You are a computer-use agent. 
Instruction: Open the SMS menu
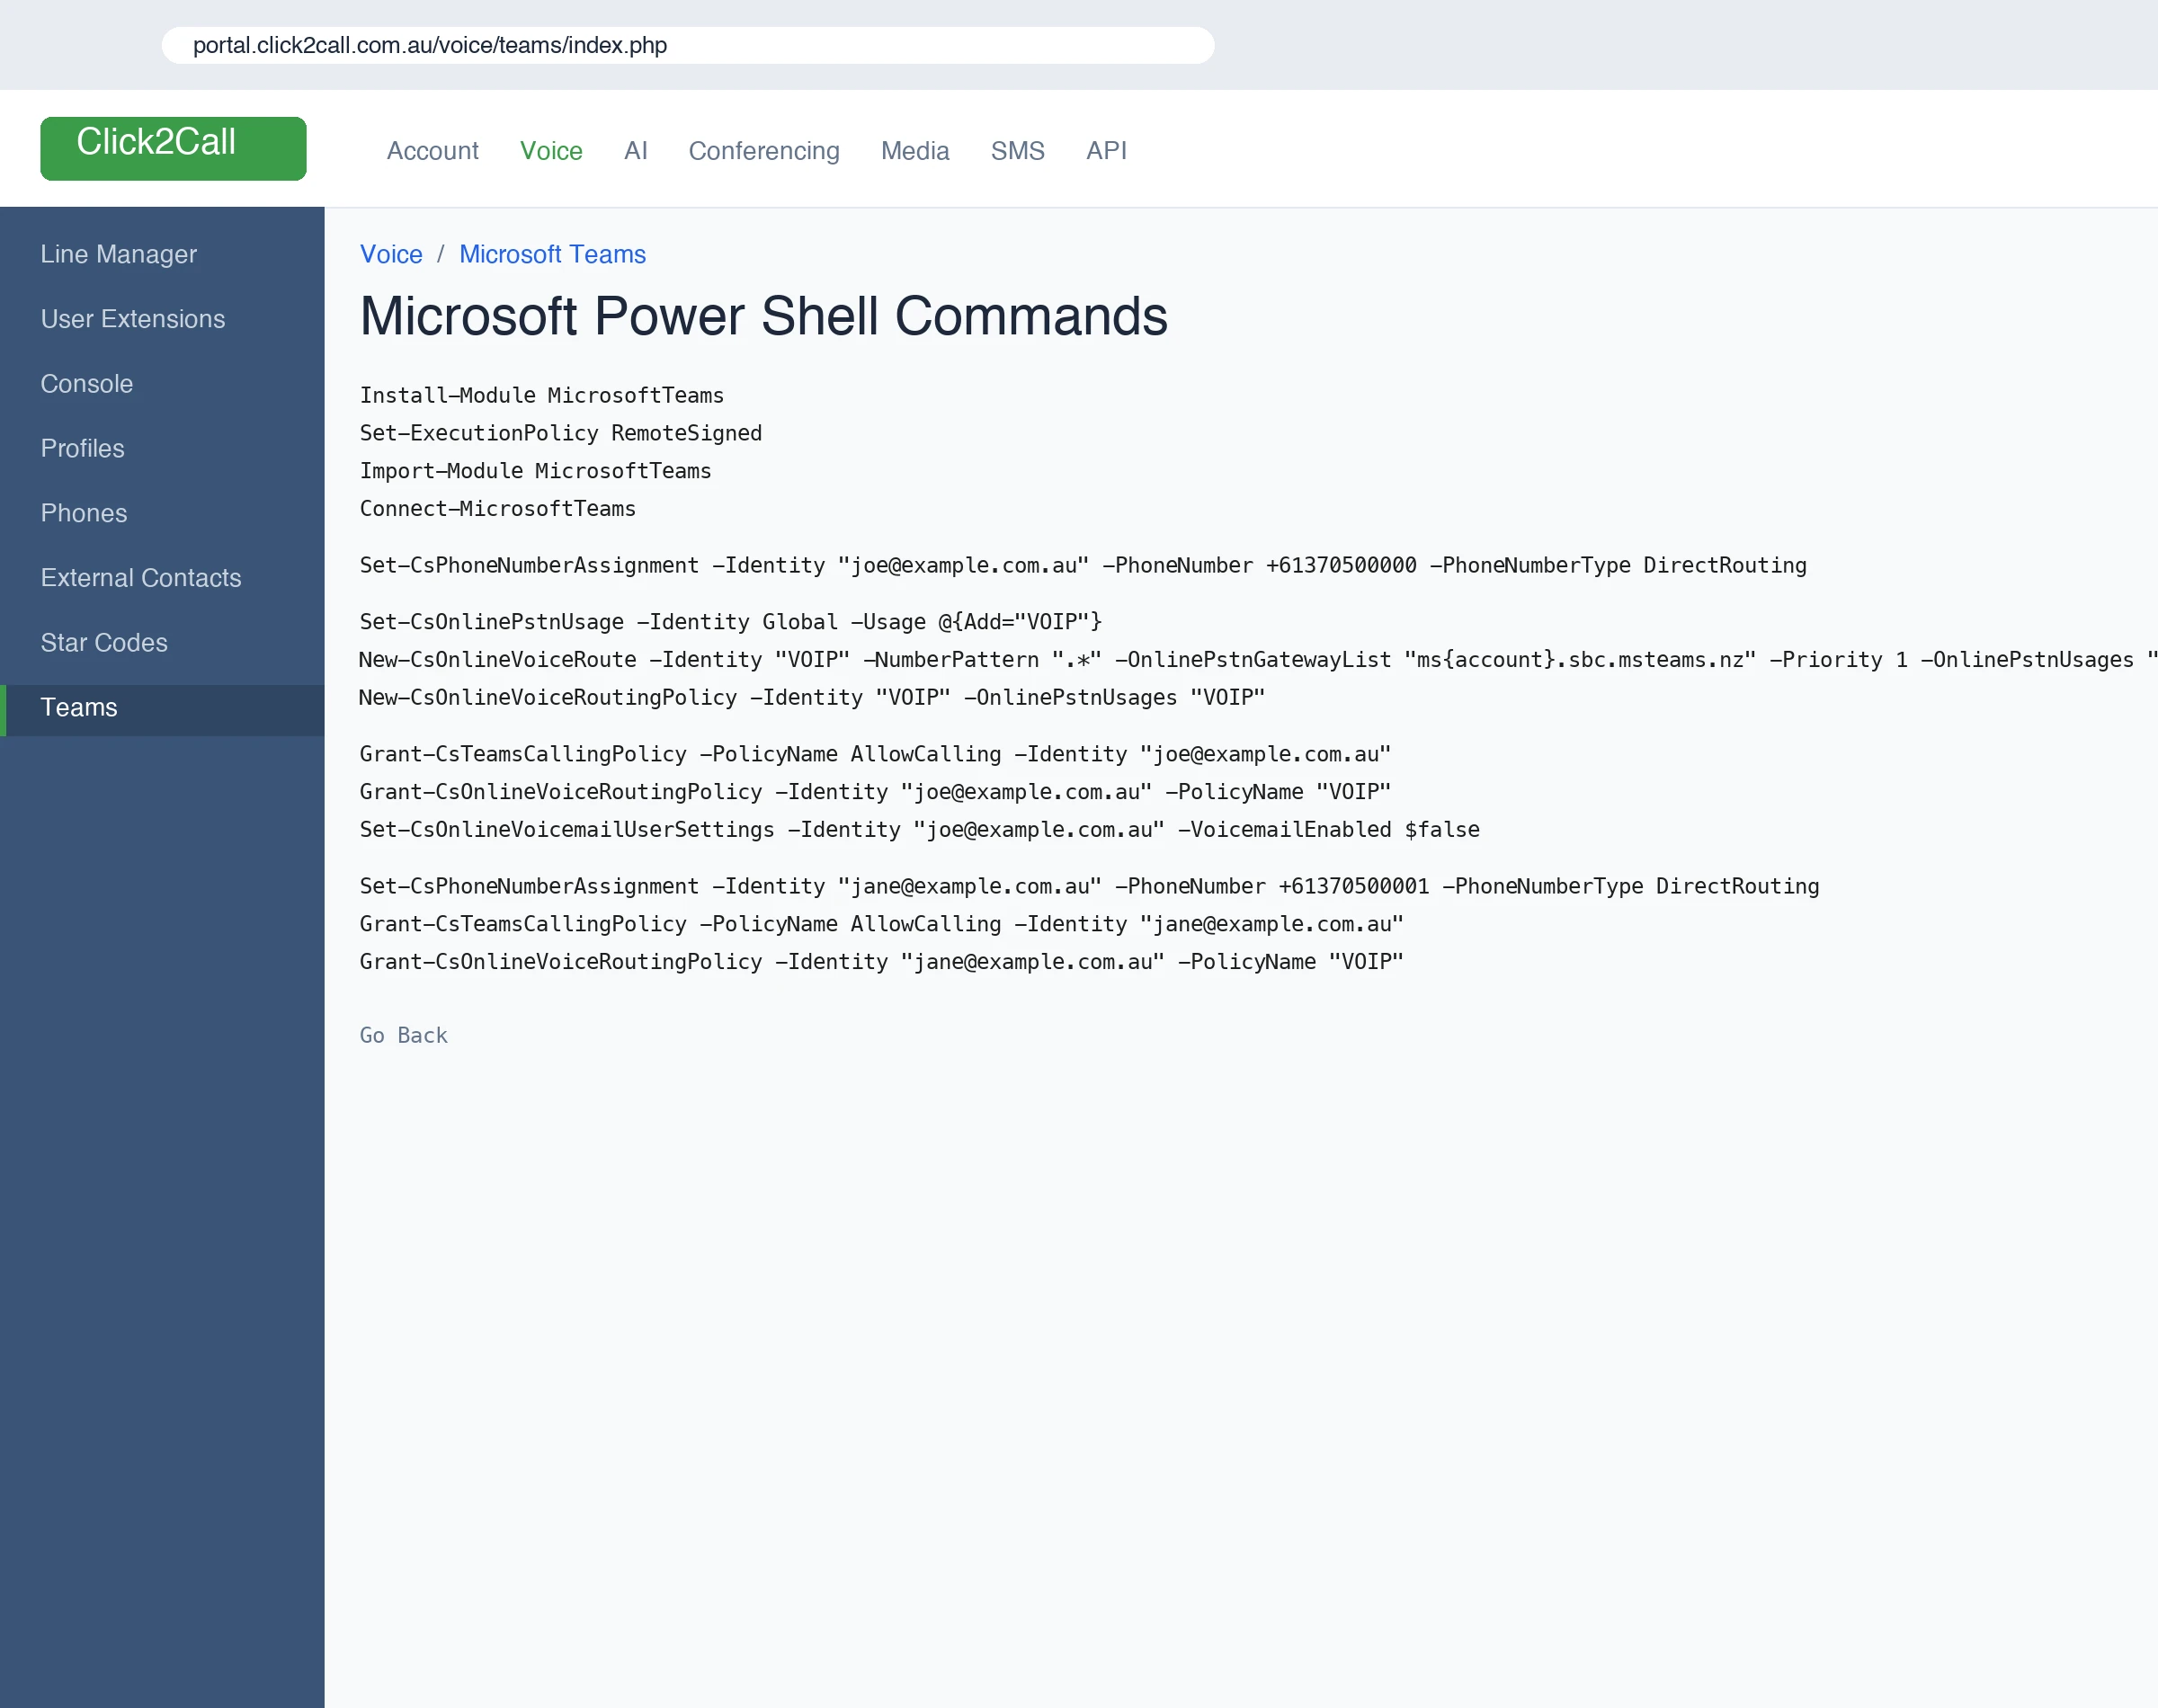(x=1017, y=151)
